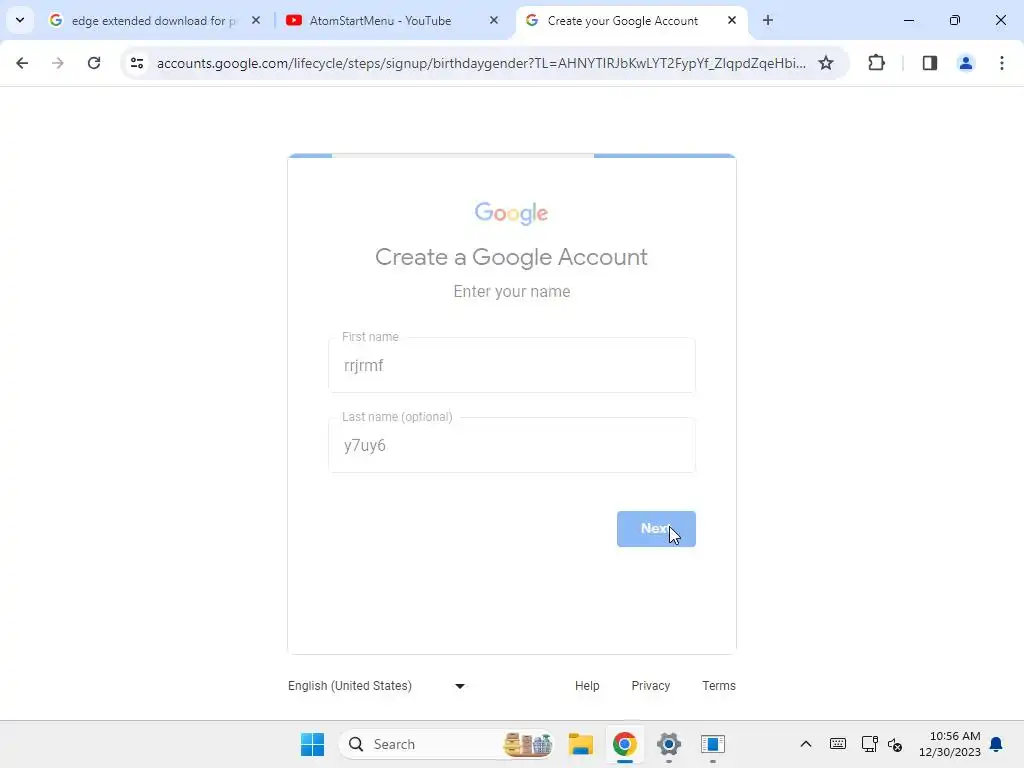The image size is (1024, 768).
Task: Open the tab search chevron
Action: point(20,20)
